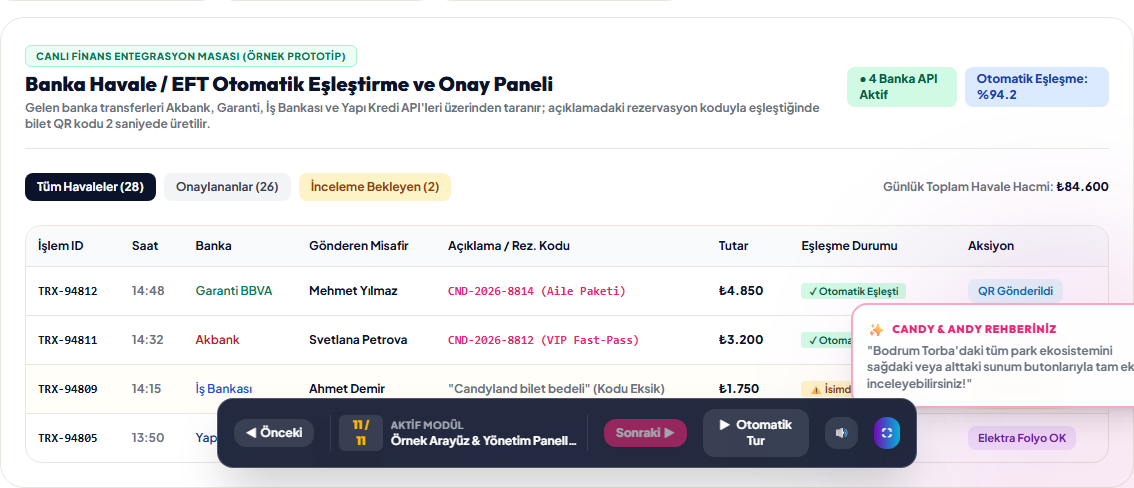Click the 4 Banka API Aktif badge
The height and width of the screenshot is (488, 1134).
(901, 87)
